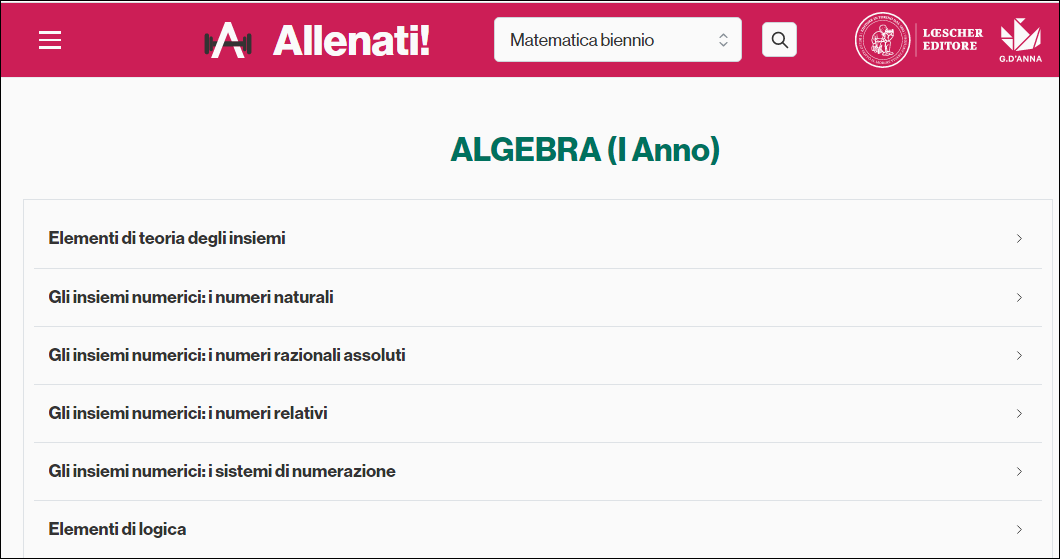Click the Allenati! site title

point(351,40)
